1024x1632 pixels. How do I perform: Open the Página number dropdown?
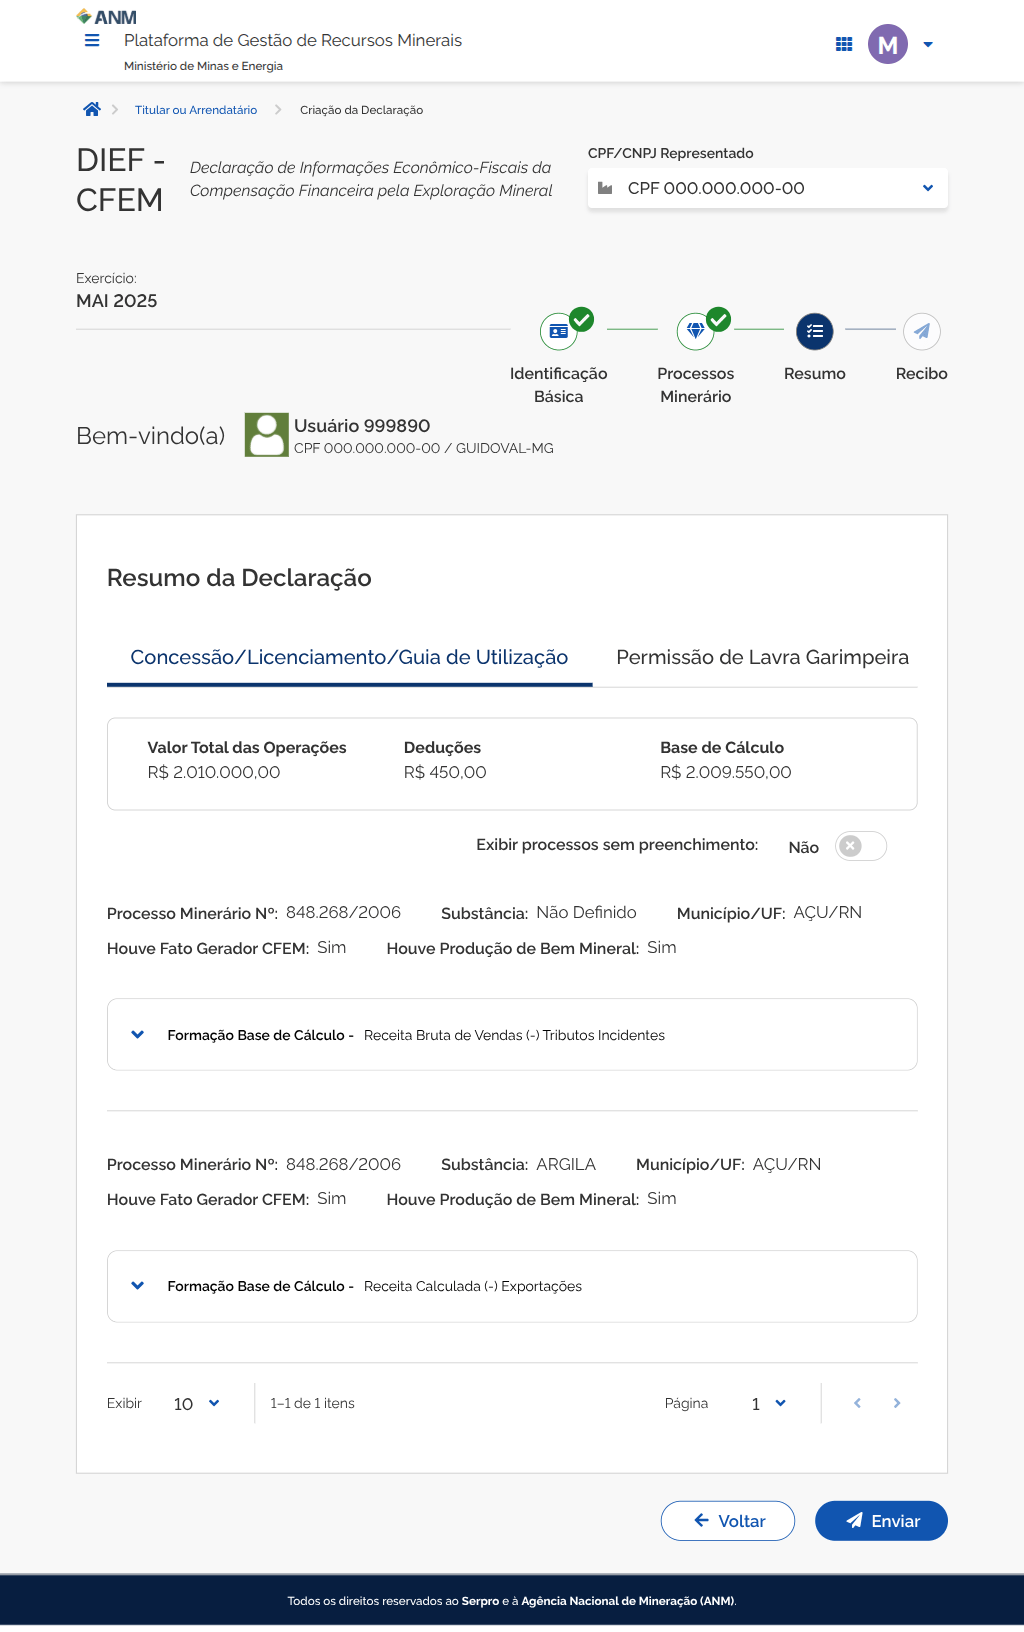coord(768,1404)
